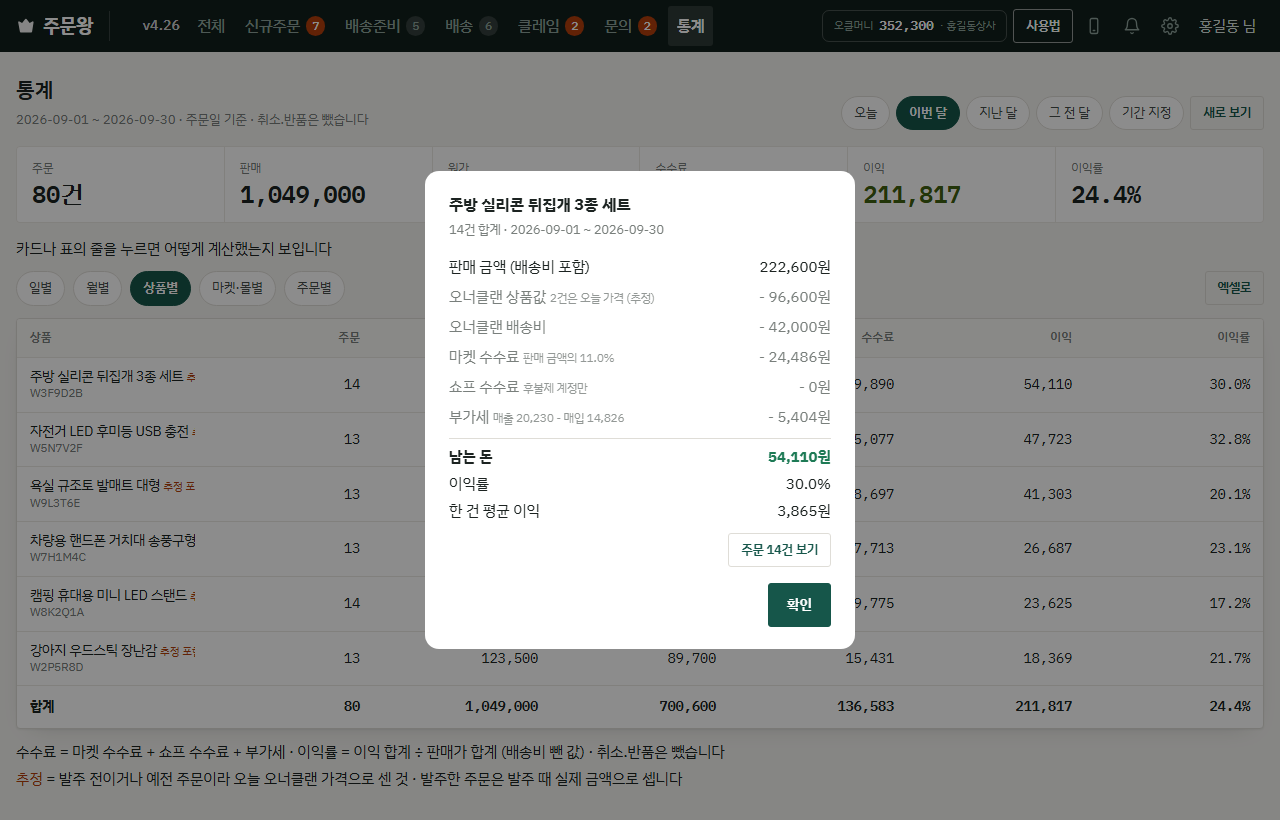Screen dimensions: 1280x820
Task: Click the 마켓 수수료 - 24,486원 value
Action: point(795,357)
